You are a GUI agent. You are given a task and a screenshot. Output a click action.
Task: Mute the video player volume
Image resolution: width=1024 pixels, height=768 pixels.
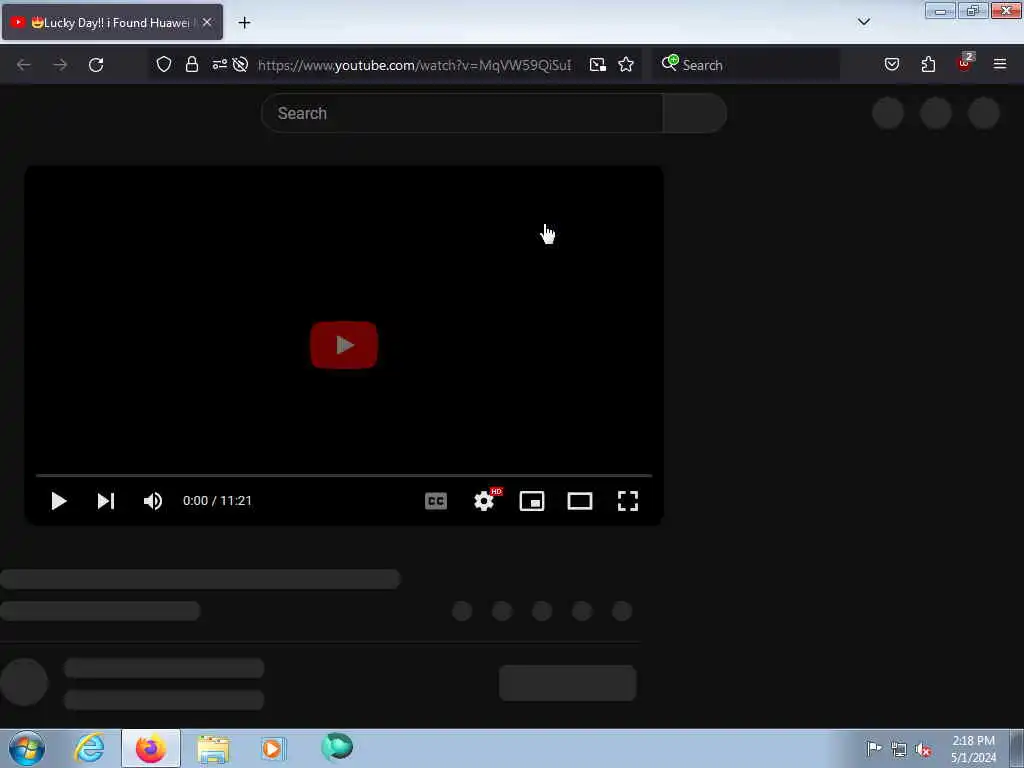pos(153,501)
